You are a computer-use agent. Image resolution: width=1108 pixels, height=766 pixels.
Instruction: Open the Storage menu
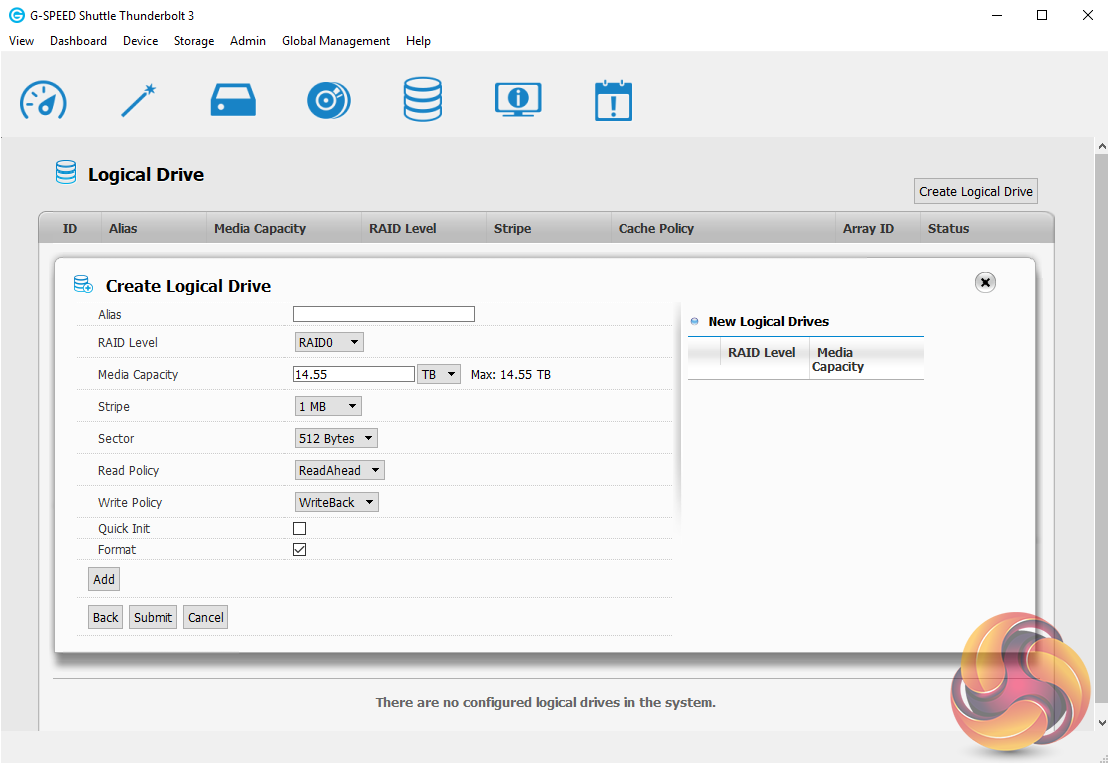click(194, 41)
